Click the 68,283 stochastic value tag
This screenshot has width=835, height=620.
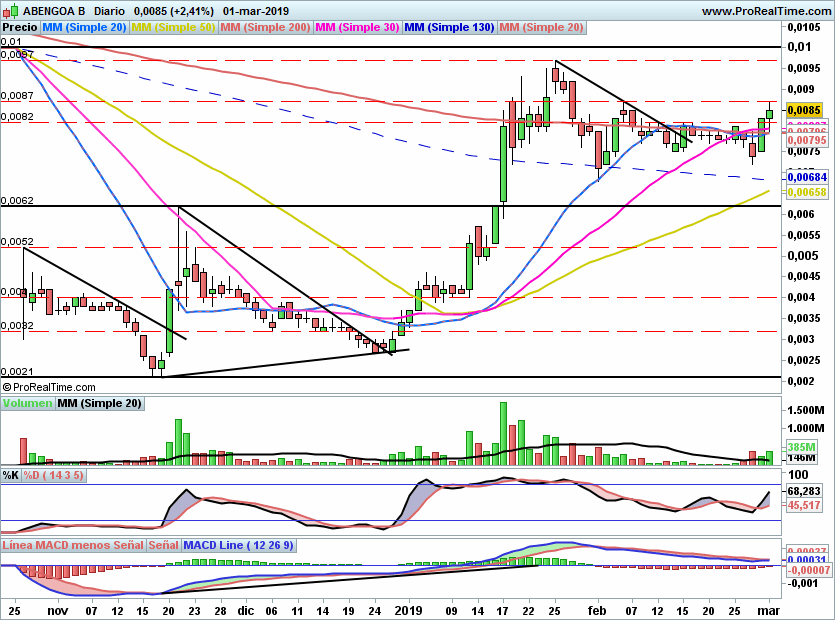(x=804, y=491)
